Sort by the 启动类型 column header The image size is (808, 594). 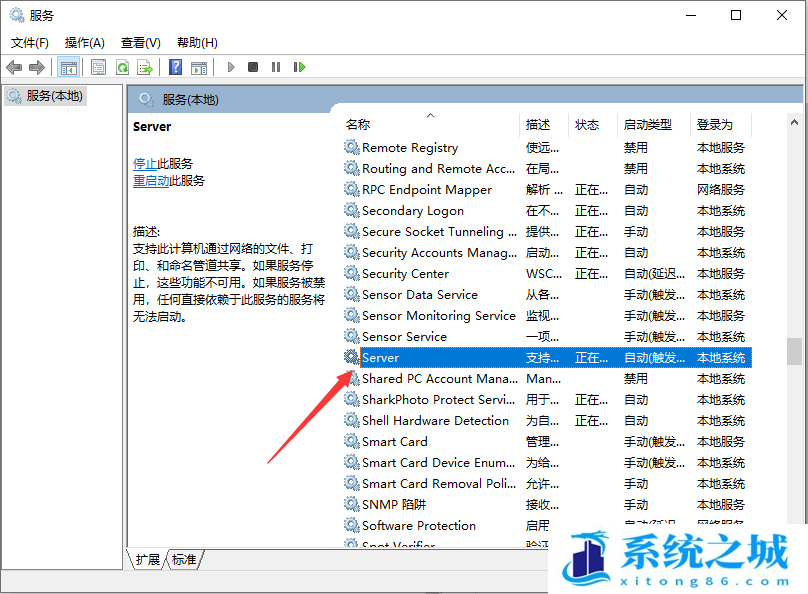coord(653,124)
